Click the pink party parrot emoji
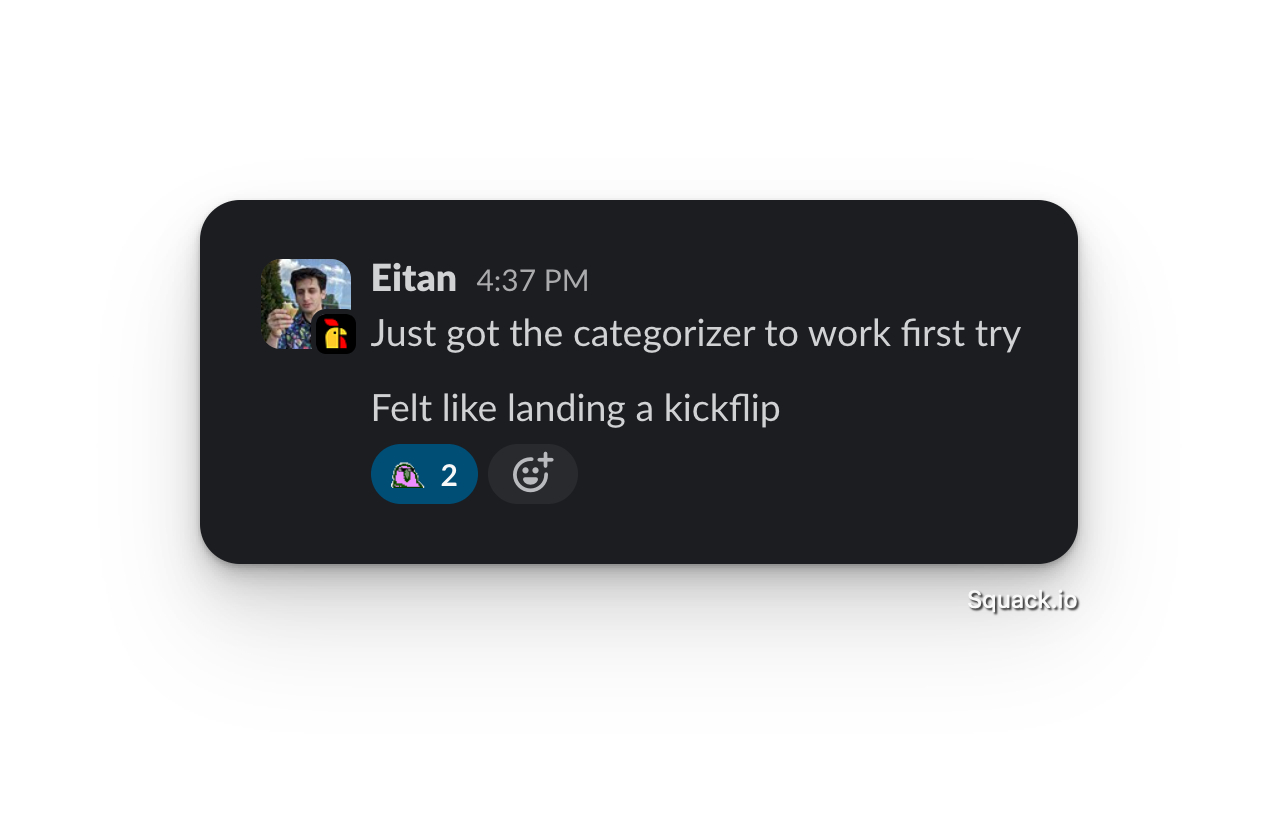This screenshot has height=814, width=1278. click(x=407, y=474)
